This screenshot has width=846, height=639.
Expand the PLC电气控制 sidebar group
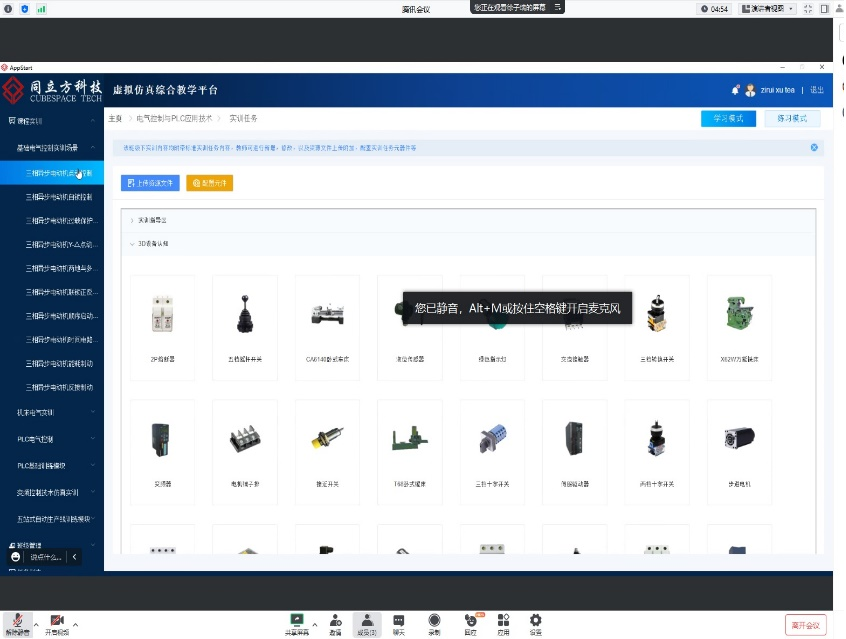(x=52, y=439)
